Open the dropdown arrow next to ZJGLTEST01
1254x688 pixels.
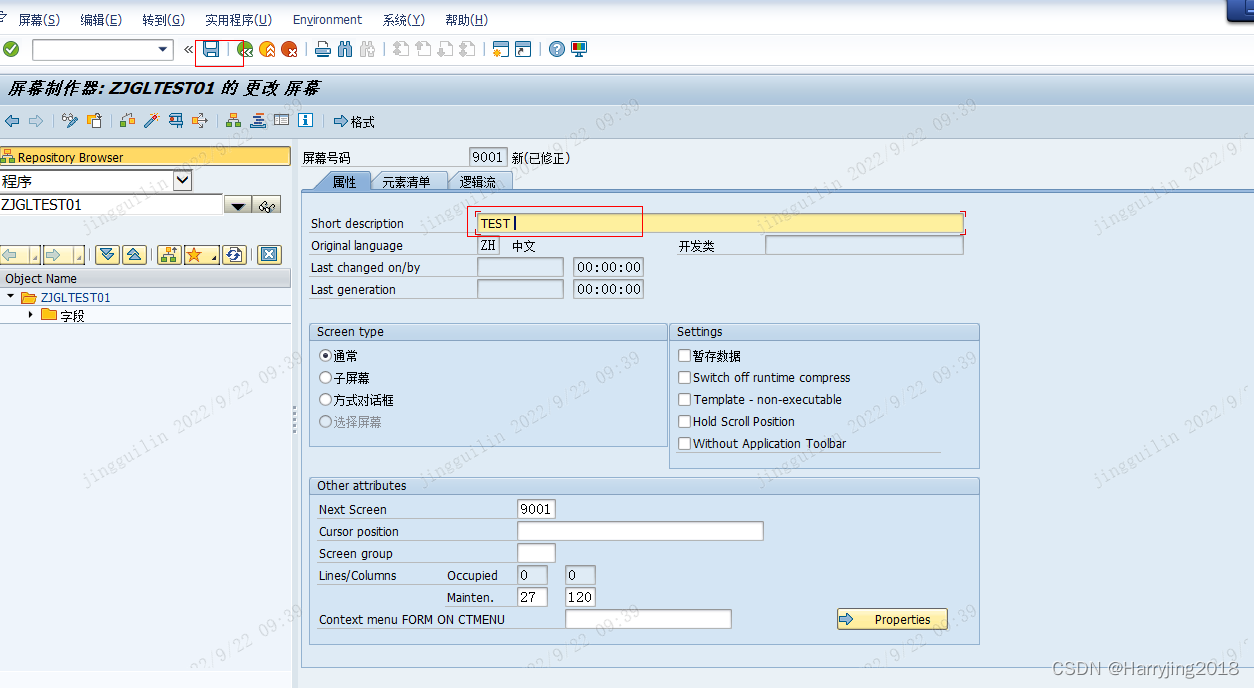[237, 204]
